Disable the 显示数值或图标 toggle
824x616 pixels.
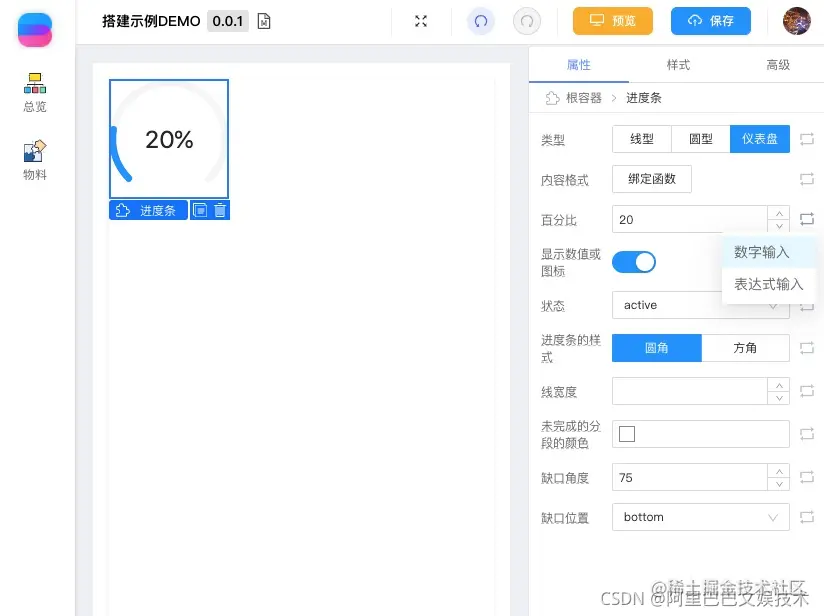[634, 260]
